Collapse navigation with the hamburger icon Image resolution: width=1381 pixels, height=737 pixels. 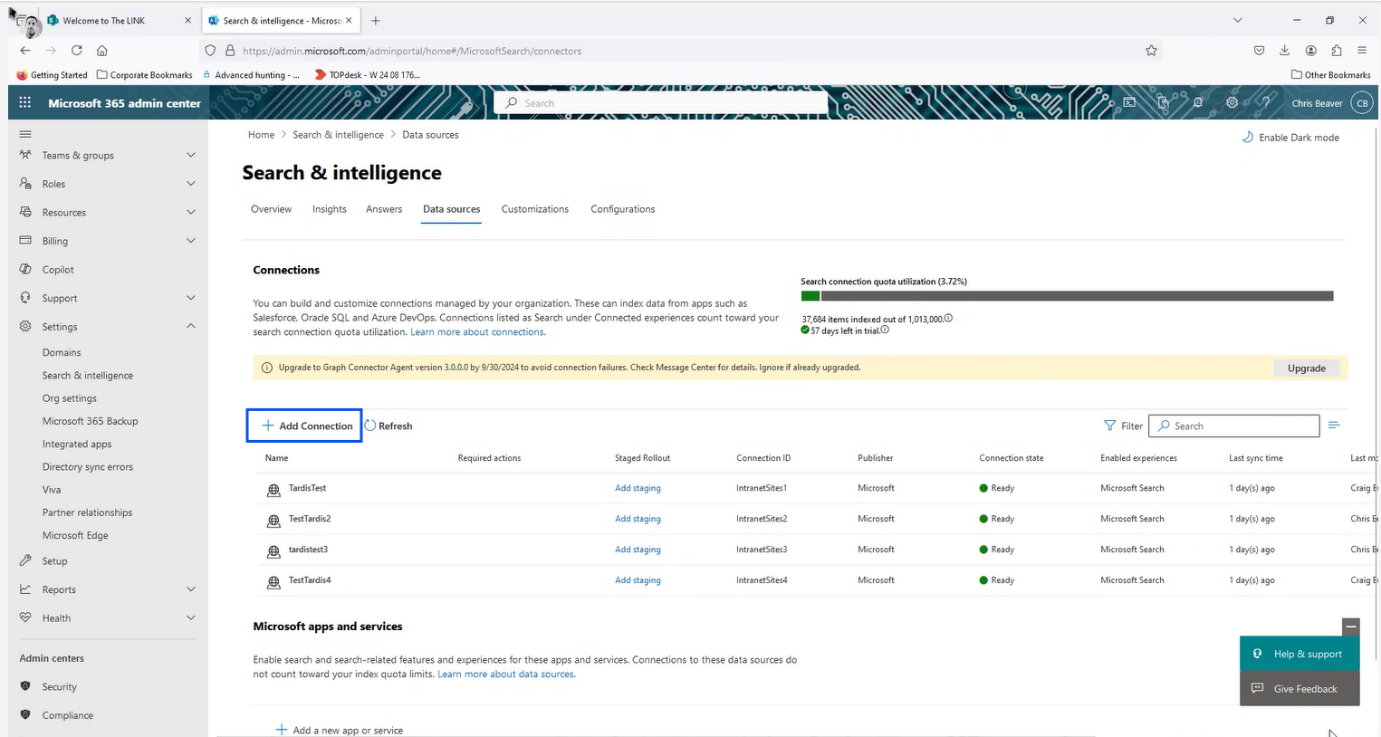click(x=25, y=134)
